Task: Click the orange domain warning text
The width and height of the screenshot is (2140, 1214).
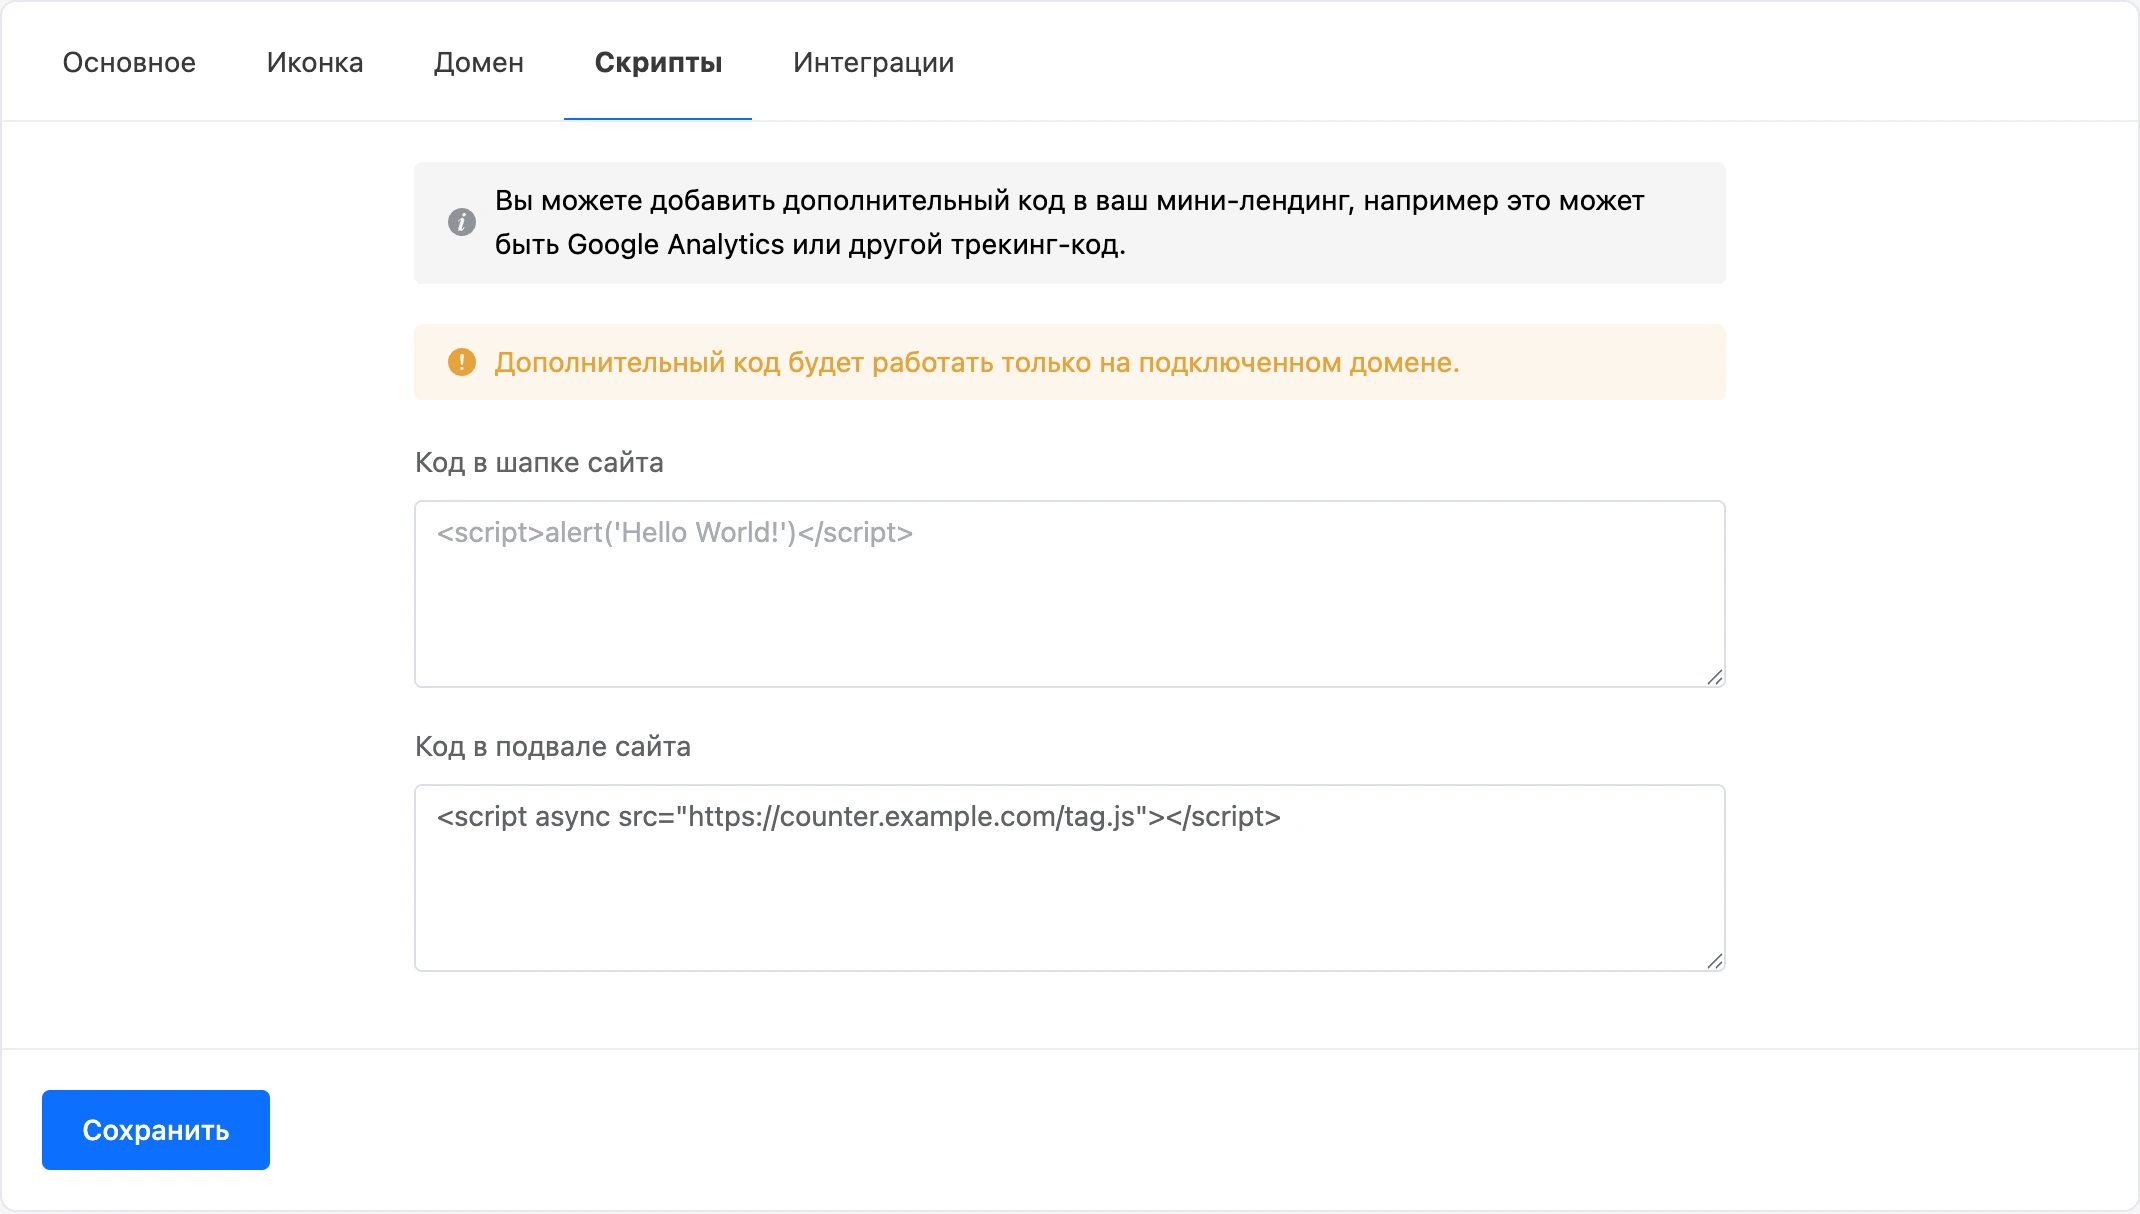Action: click(977, 362)
